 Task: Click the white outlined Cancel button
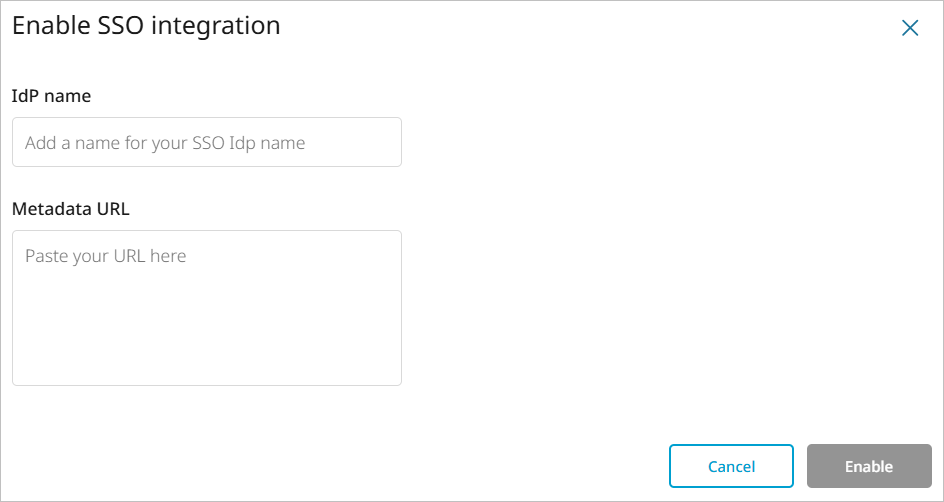pyautogui.click(x=731, y=466)
